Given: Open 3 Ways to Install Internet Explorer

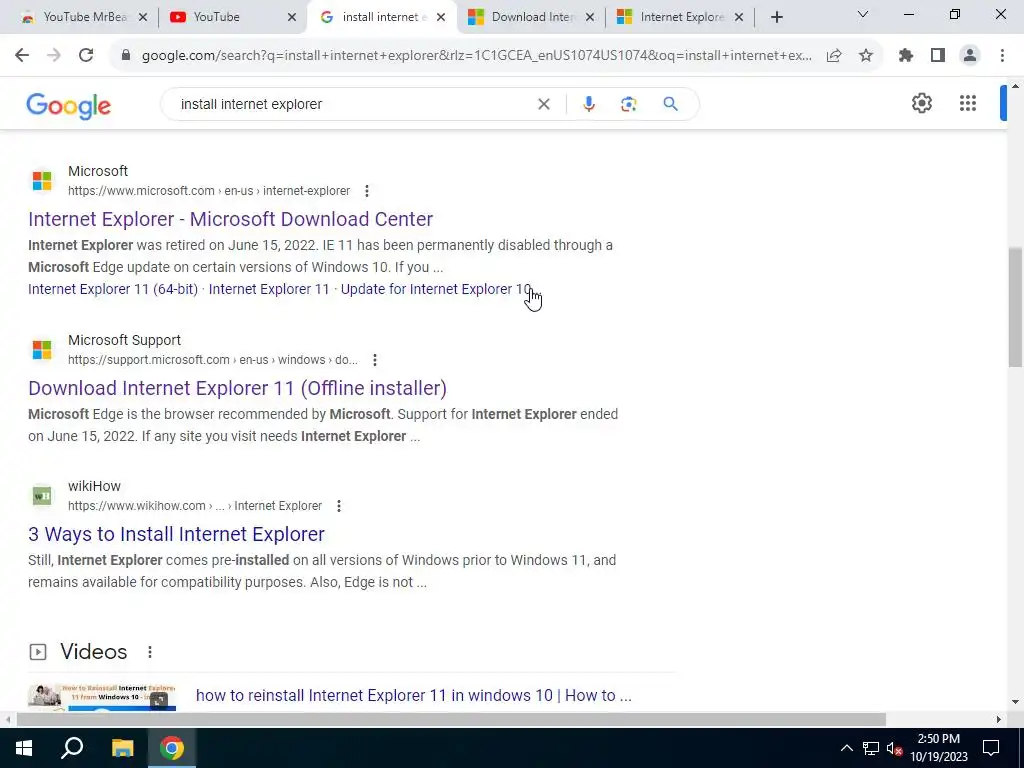Looking at the screenshot, I should (176, 534).
